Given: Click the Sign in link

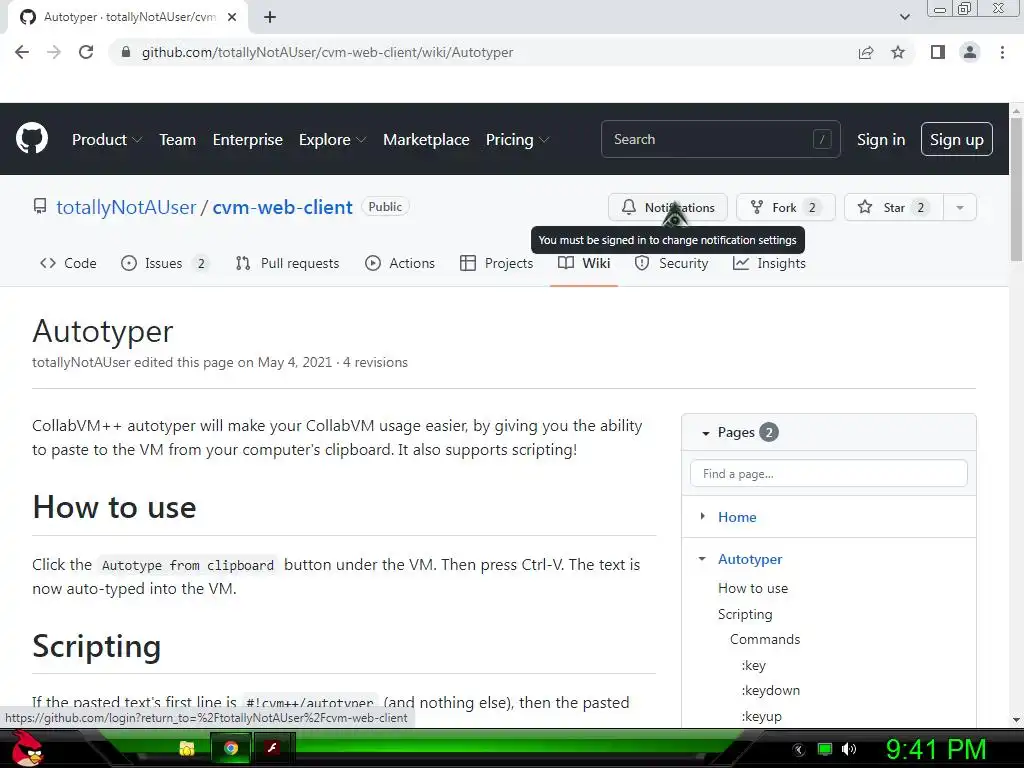Looking at the screenshot, I should coord(880,139).
